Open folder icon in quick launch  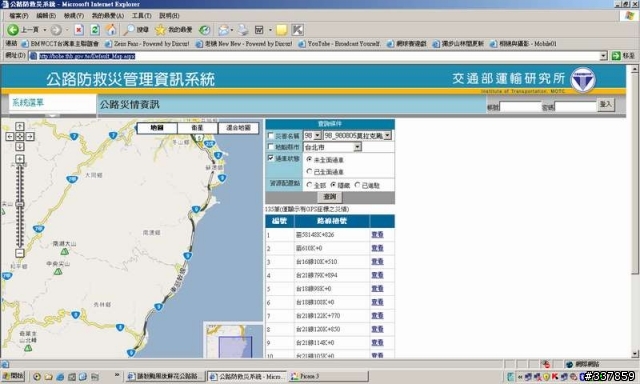tap(48, 377)
